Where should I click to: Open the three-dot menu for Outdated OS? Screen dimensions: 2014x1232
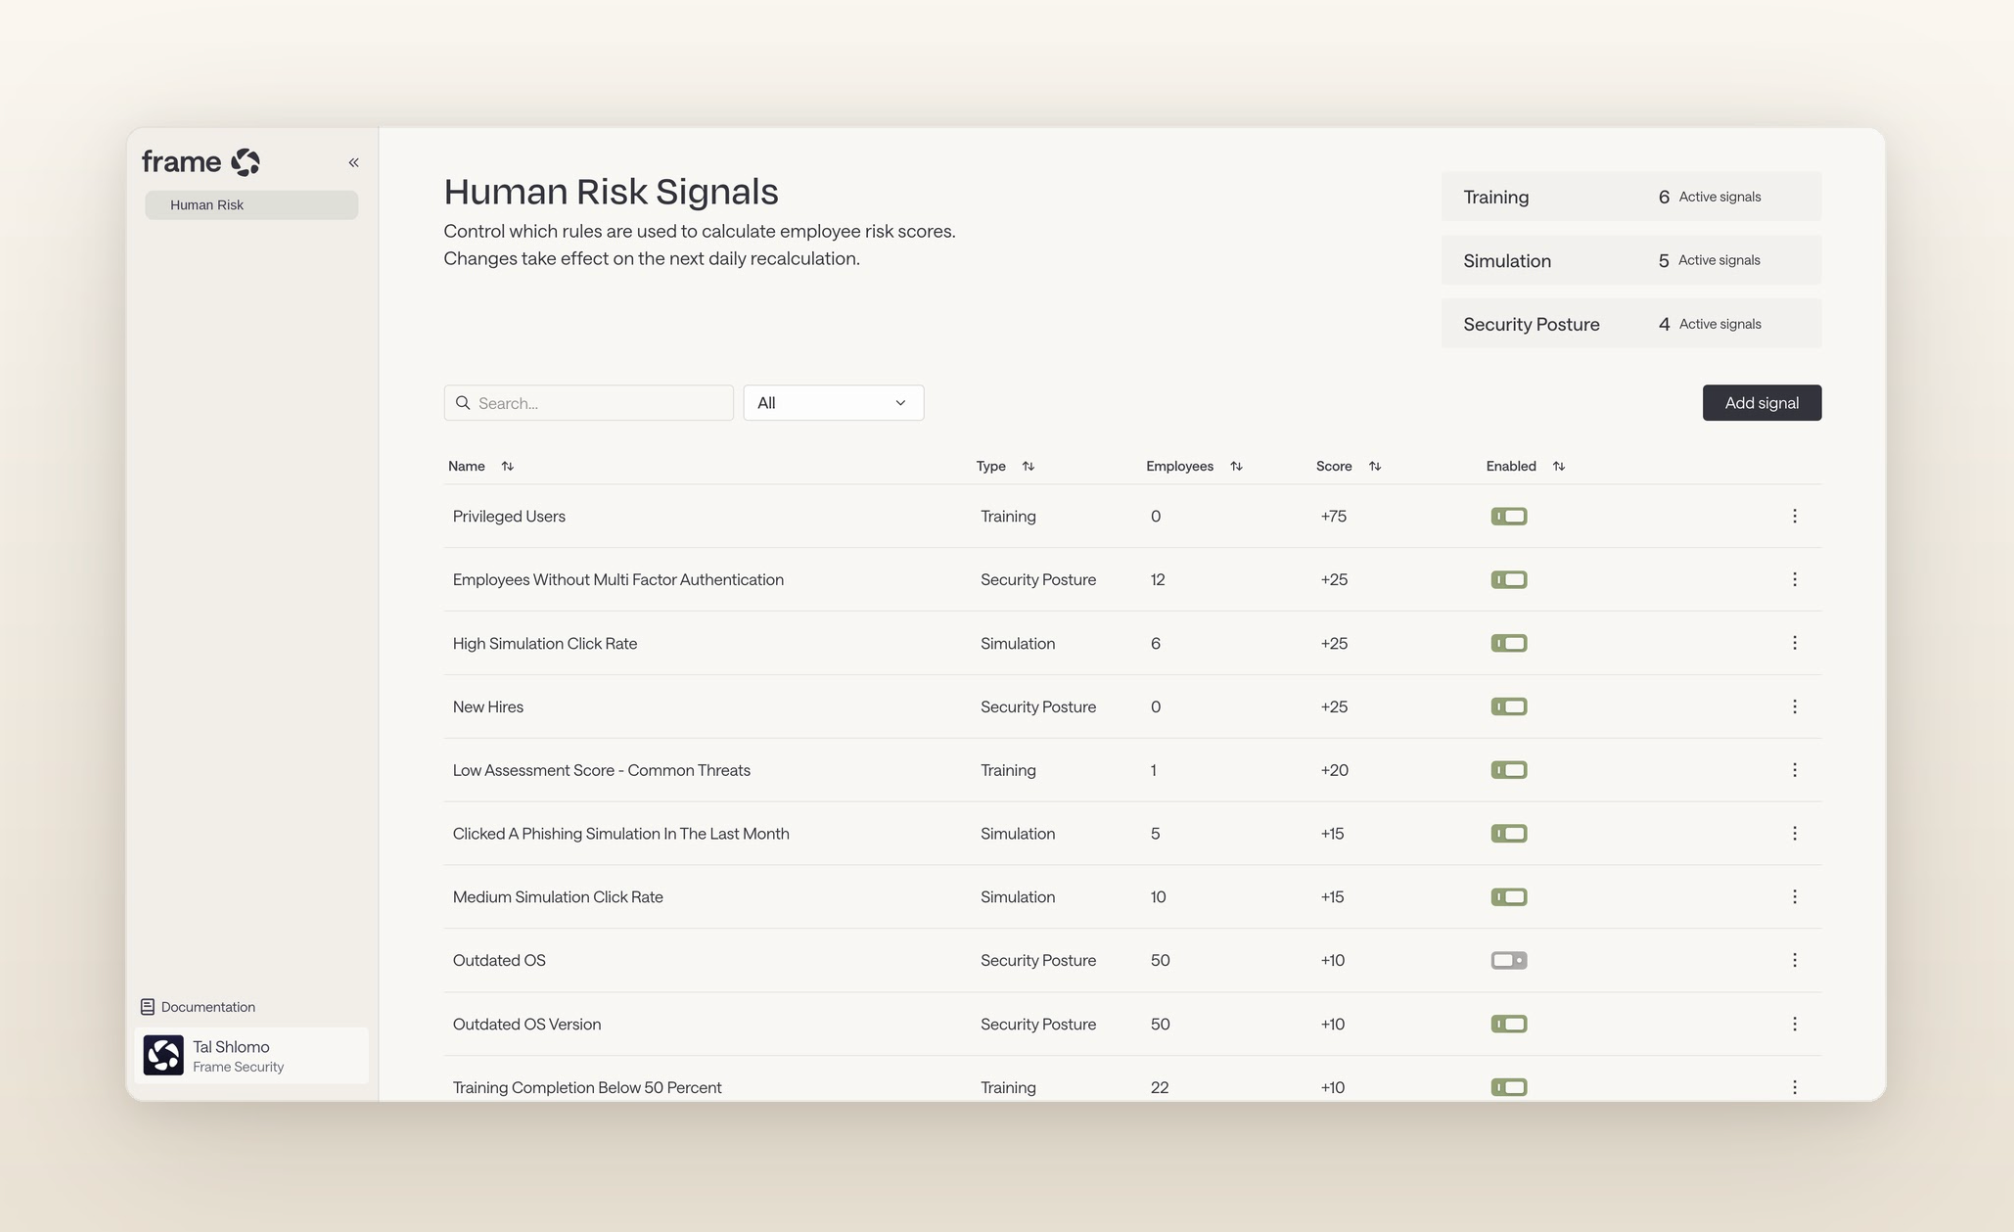click(x=1794, y=961)
